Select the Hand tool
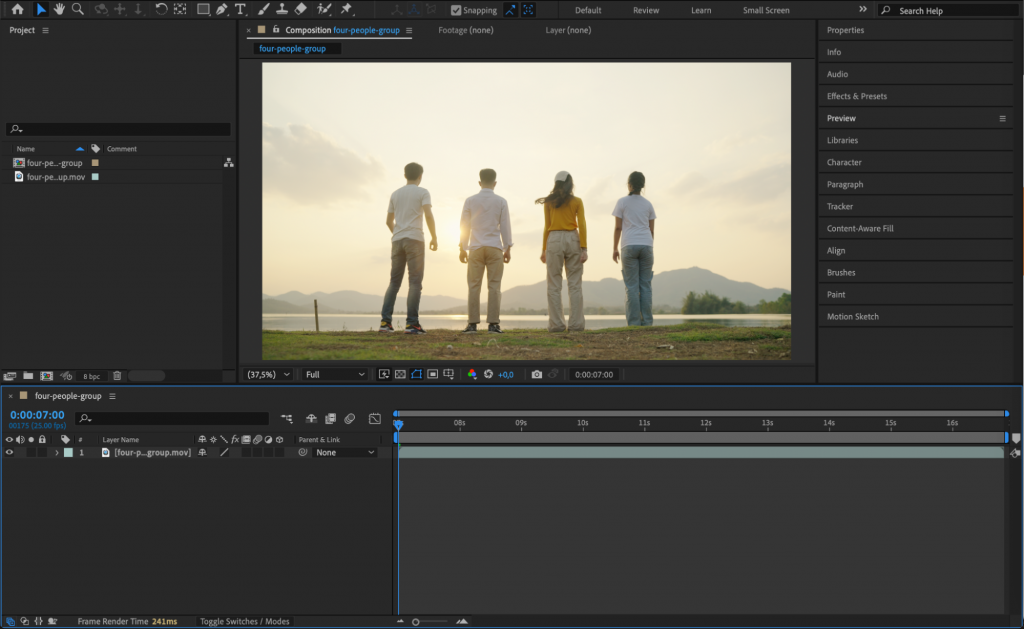Viewport: 1024px width, 629px height. point(59,10)
